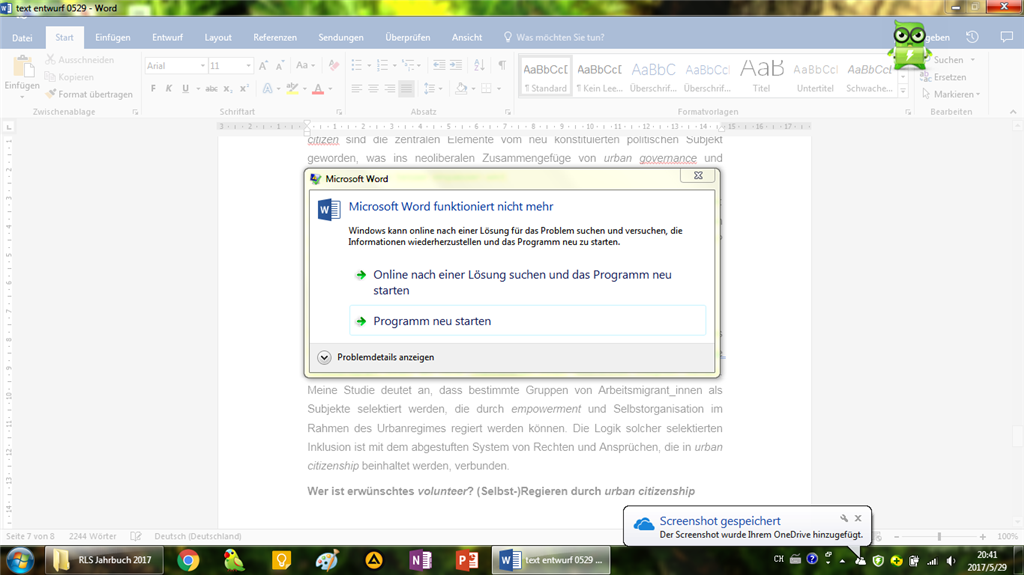The image size is (1024, 575).
Task: Click the red font color button
Action: point(318,88)
